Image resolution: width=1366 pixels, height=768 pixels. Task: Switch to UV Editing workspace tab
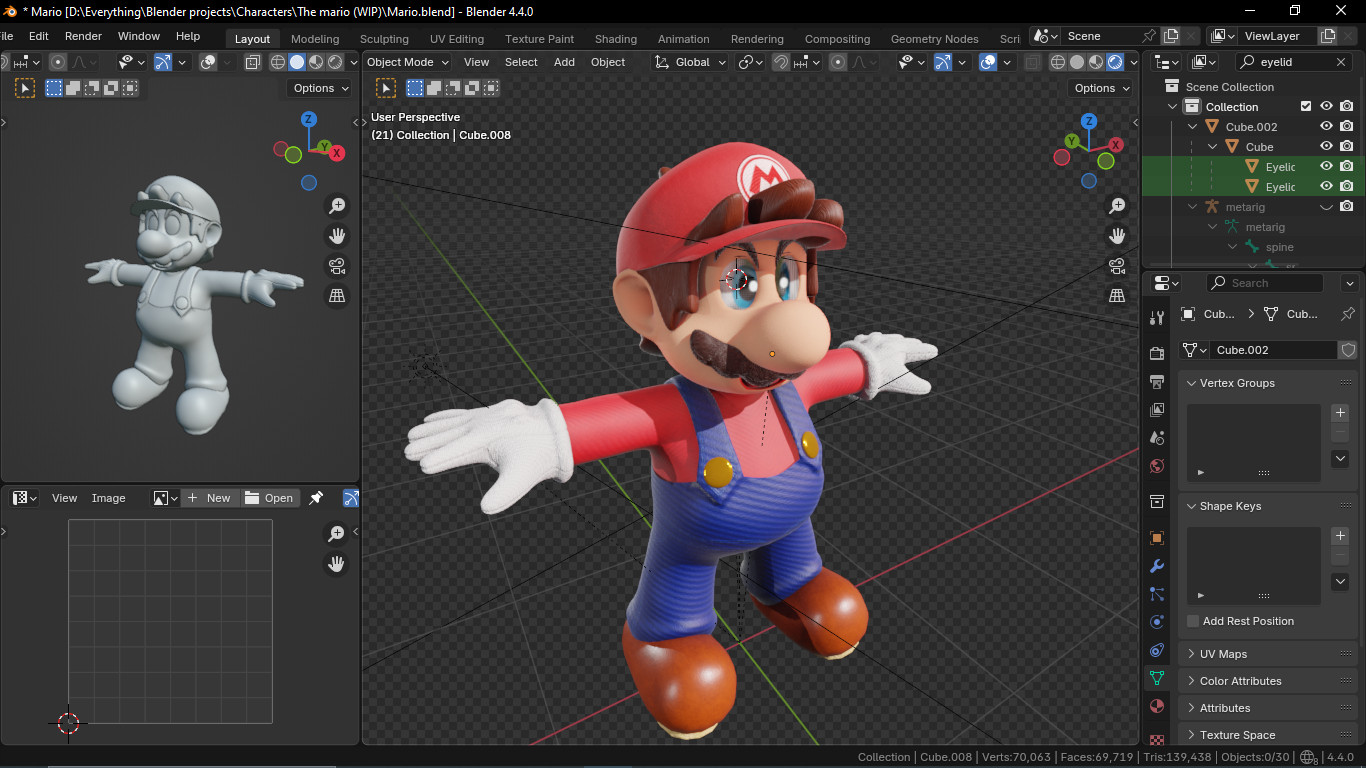coord(457,39)
